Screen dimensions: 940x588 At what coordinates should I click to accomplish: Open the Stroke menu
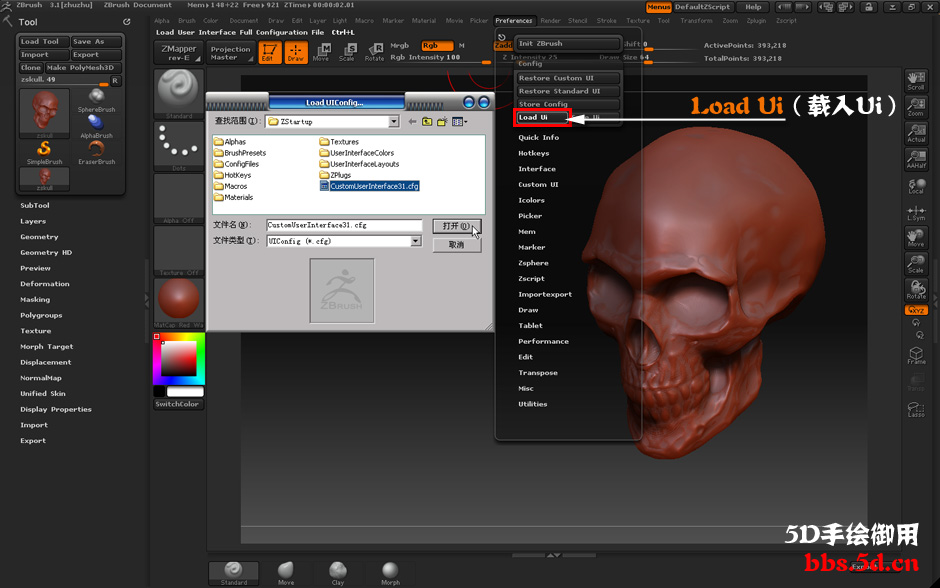click(x=607, y=20)
